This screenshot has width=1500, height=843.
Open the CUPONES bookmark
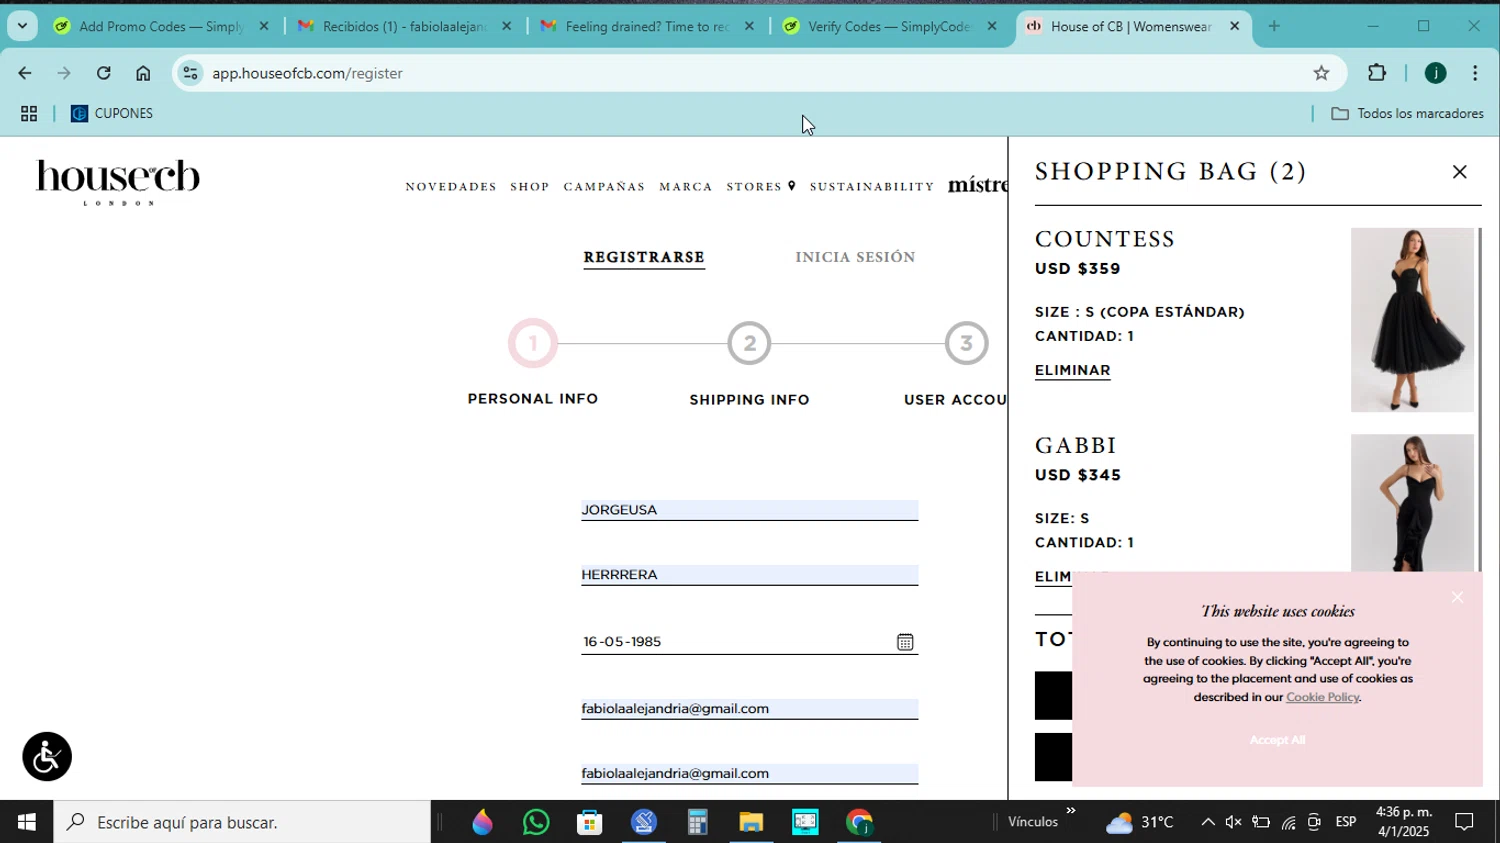(112, 114)
